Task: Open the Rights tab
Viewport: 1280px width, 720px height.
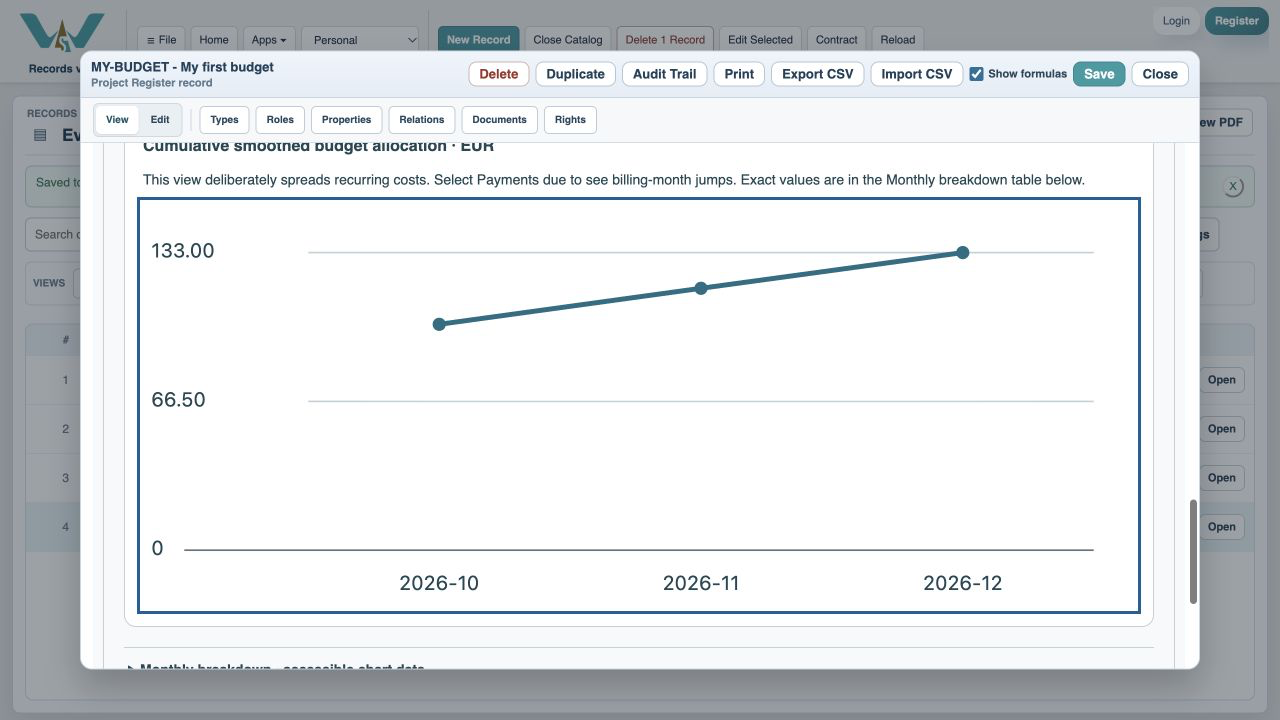Action: pos(570,120)
